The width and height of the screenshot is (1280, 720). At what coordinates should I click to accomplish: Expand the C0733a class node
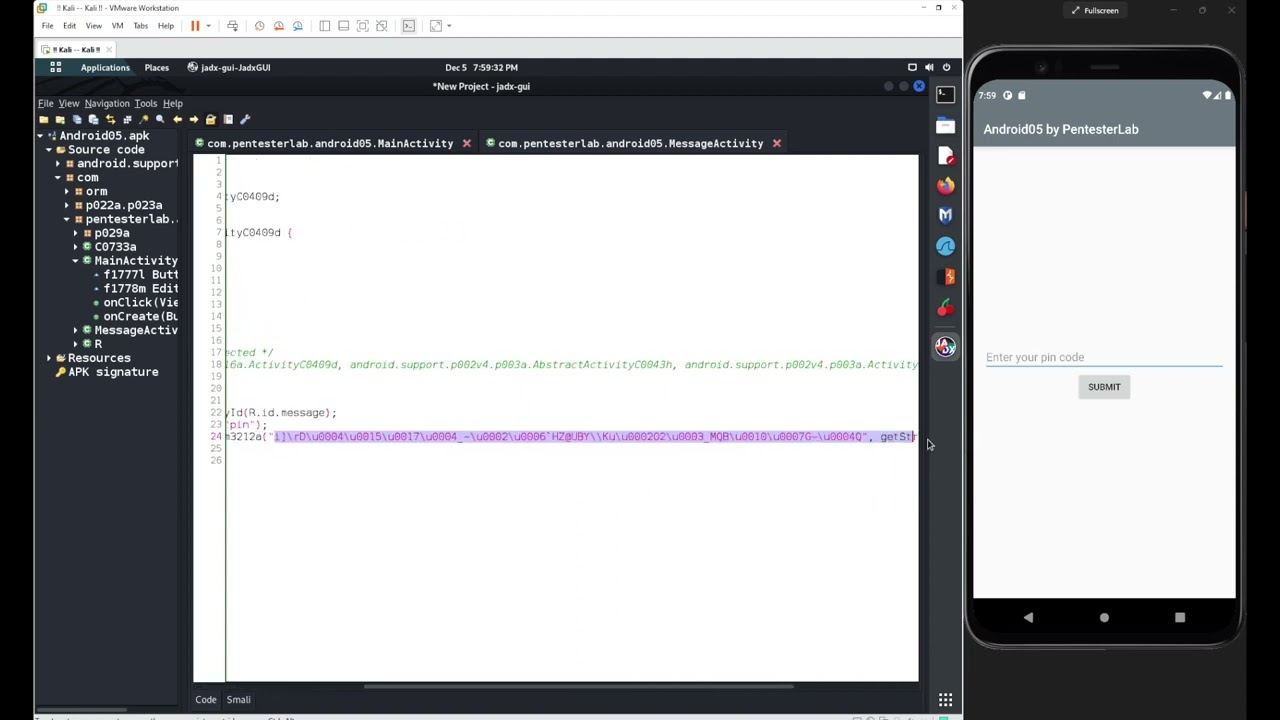point(75,247)
